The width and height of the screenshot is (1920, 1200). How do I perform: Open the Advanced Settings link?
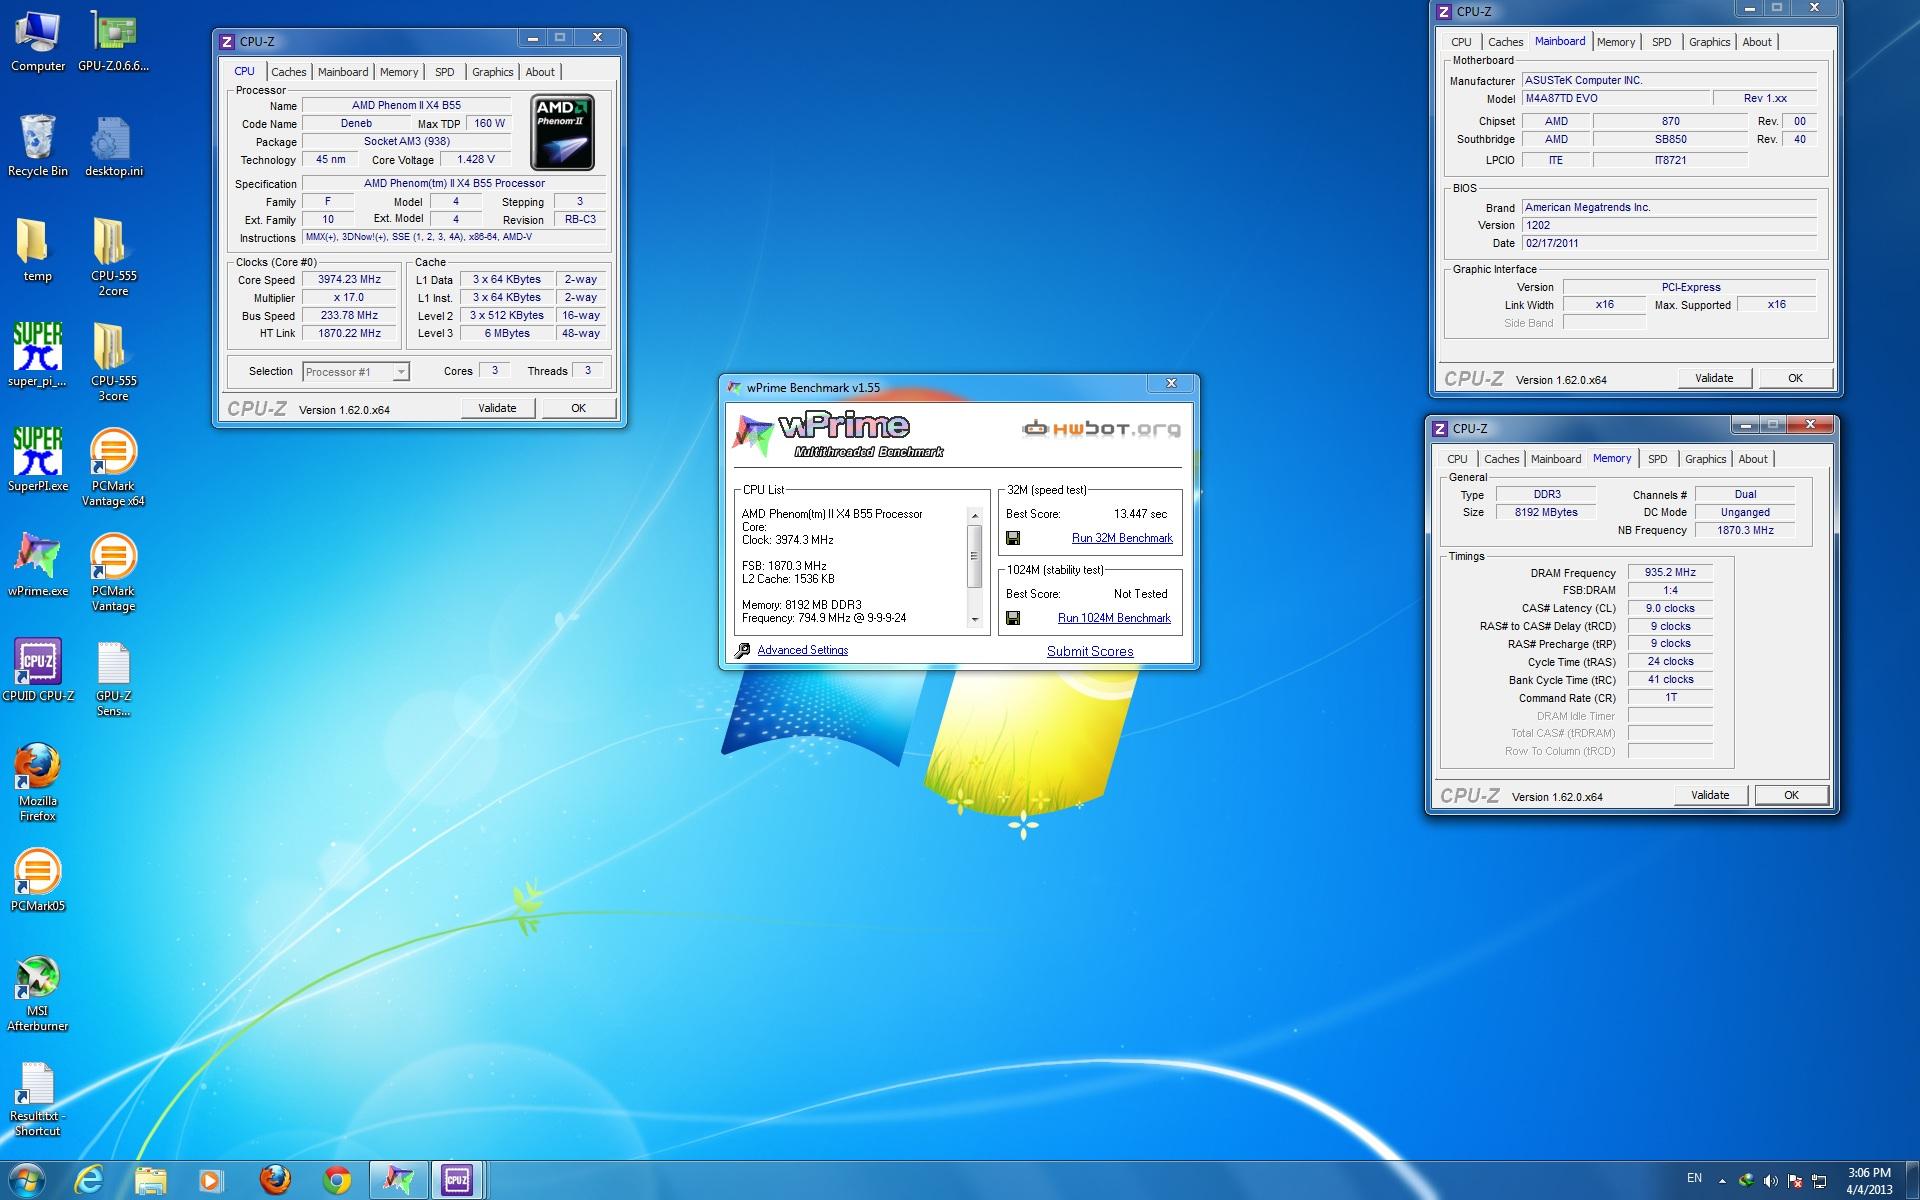(x=802, y=650)
